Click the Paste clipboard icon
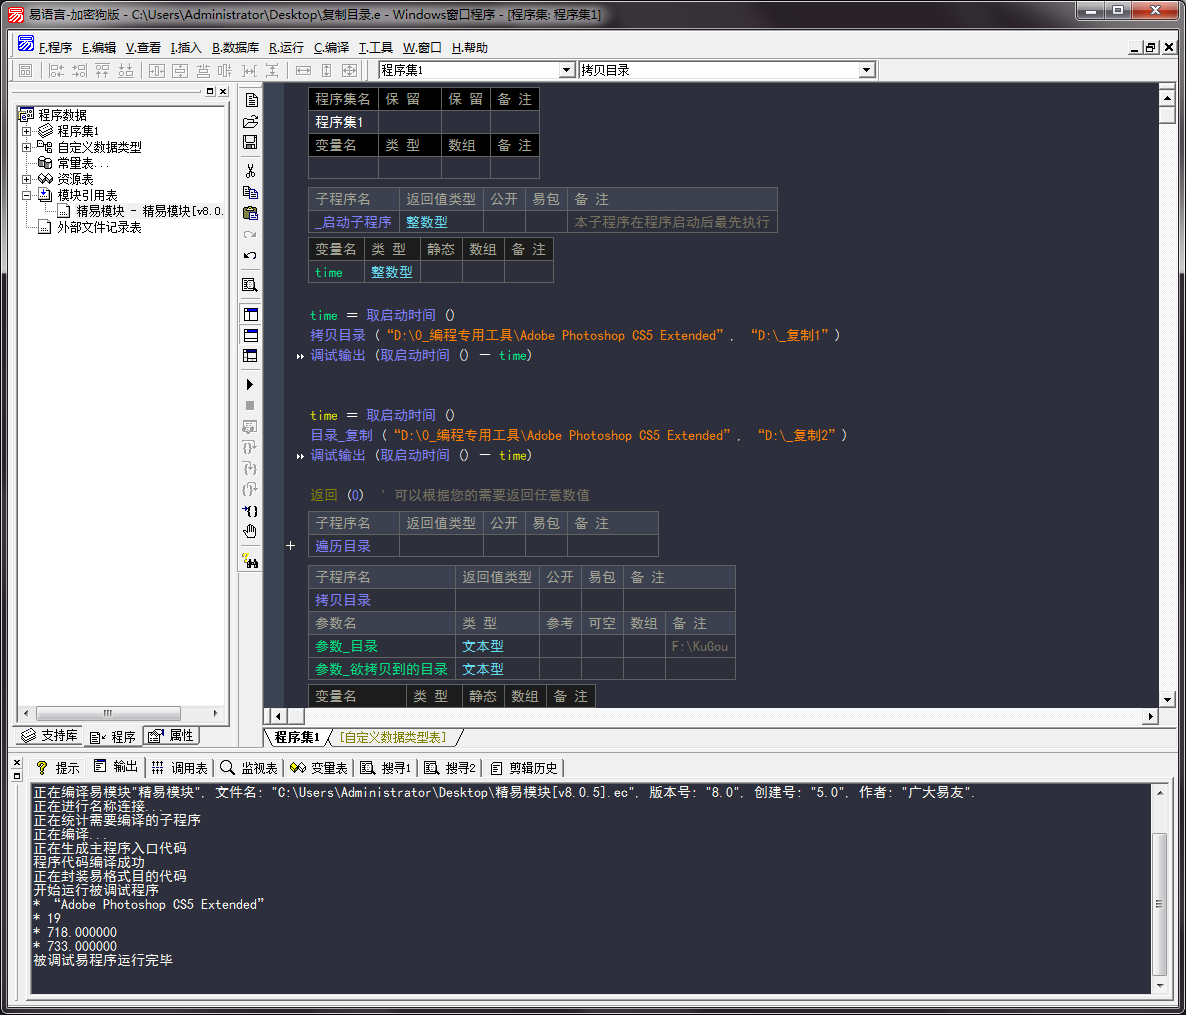Image resolution: width=1186 pixels, height=1015 pixels. tap(250, 213)
